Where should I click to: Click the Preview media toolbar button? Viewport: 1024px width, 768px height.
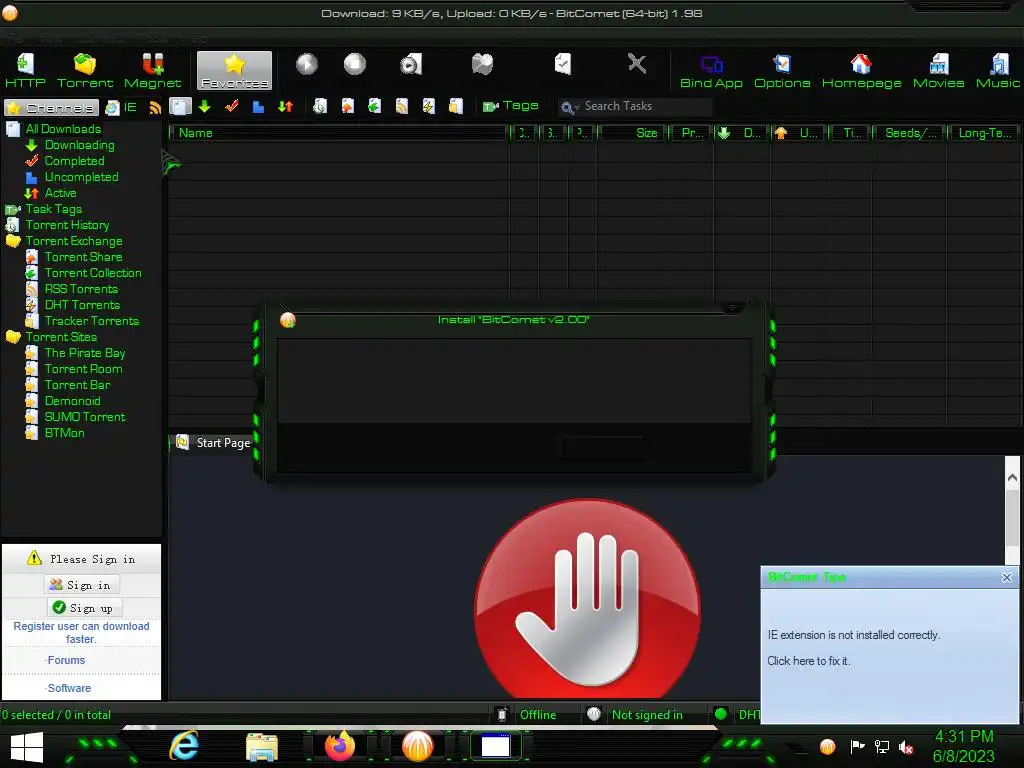[411, 64]
